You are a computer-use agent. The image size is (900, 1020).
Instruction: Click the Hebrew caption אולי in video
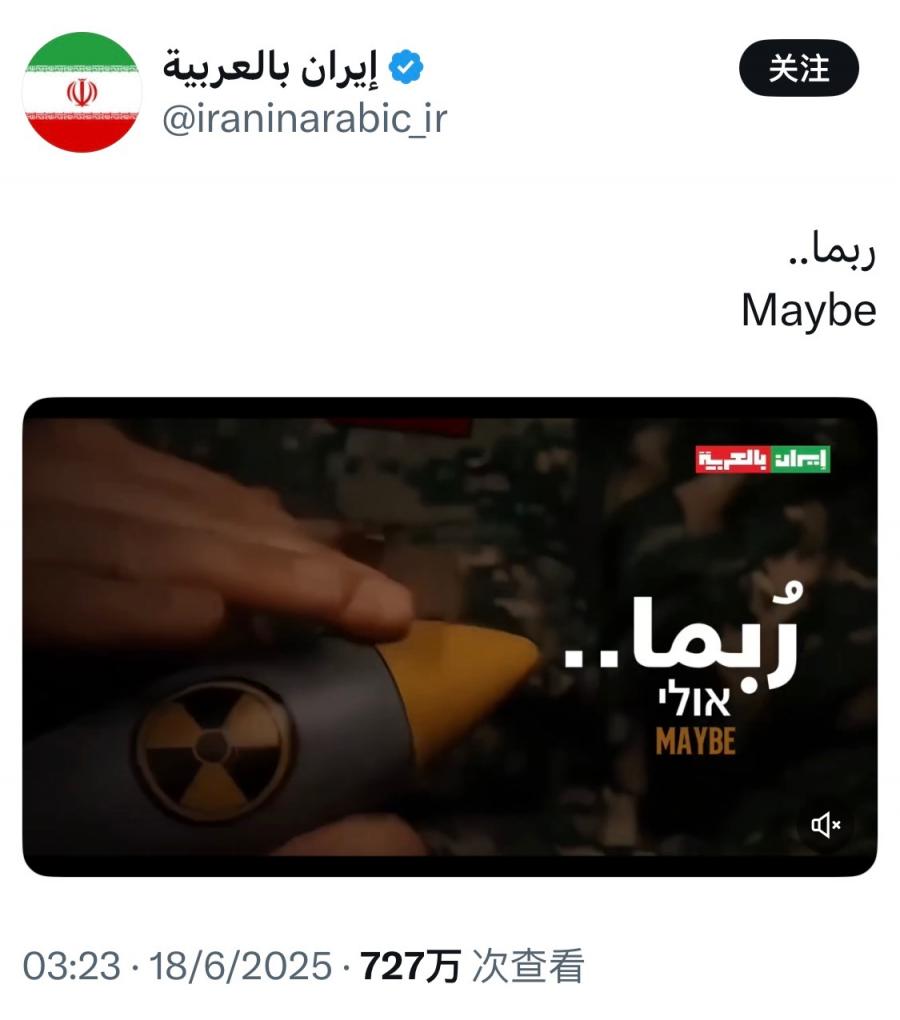point(694,702)
